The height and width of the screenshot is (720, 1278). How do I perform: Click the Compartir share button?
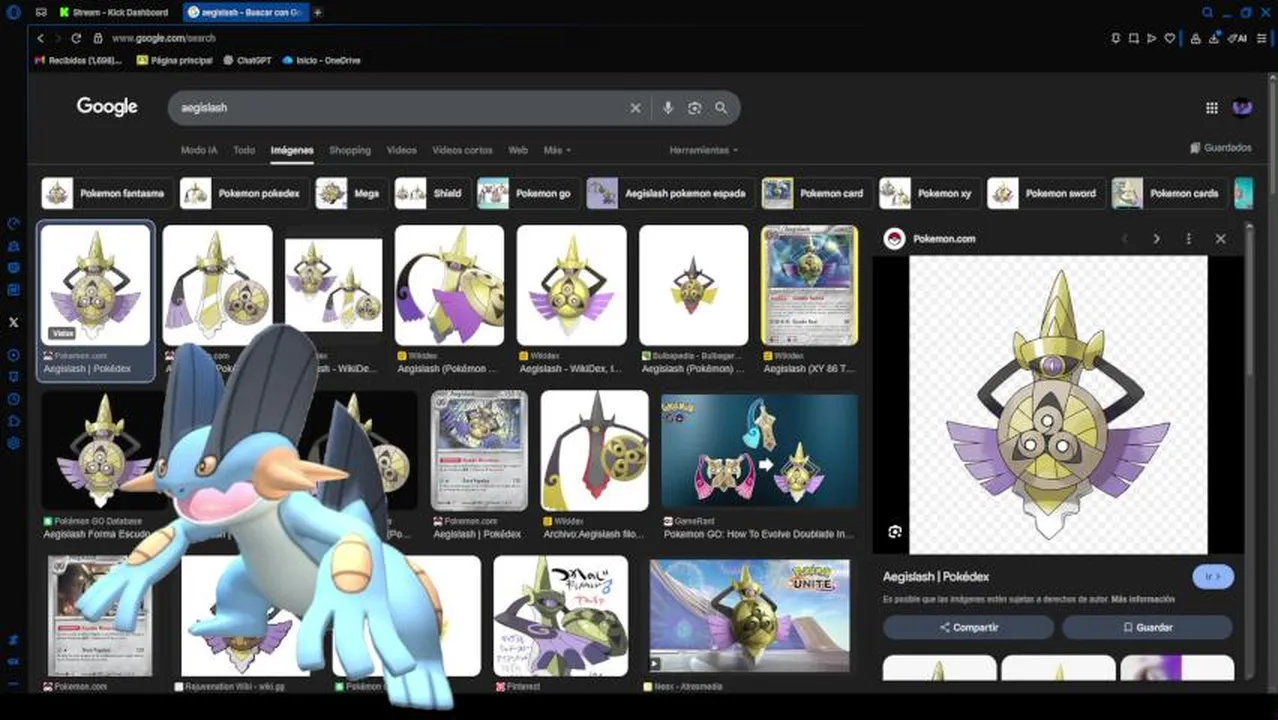coord(968,627)
